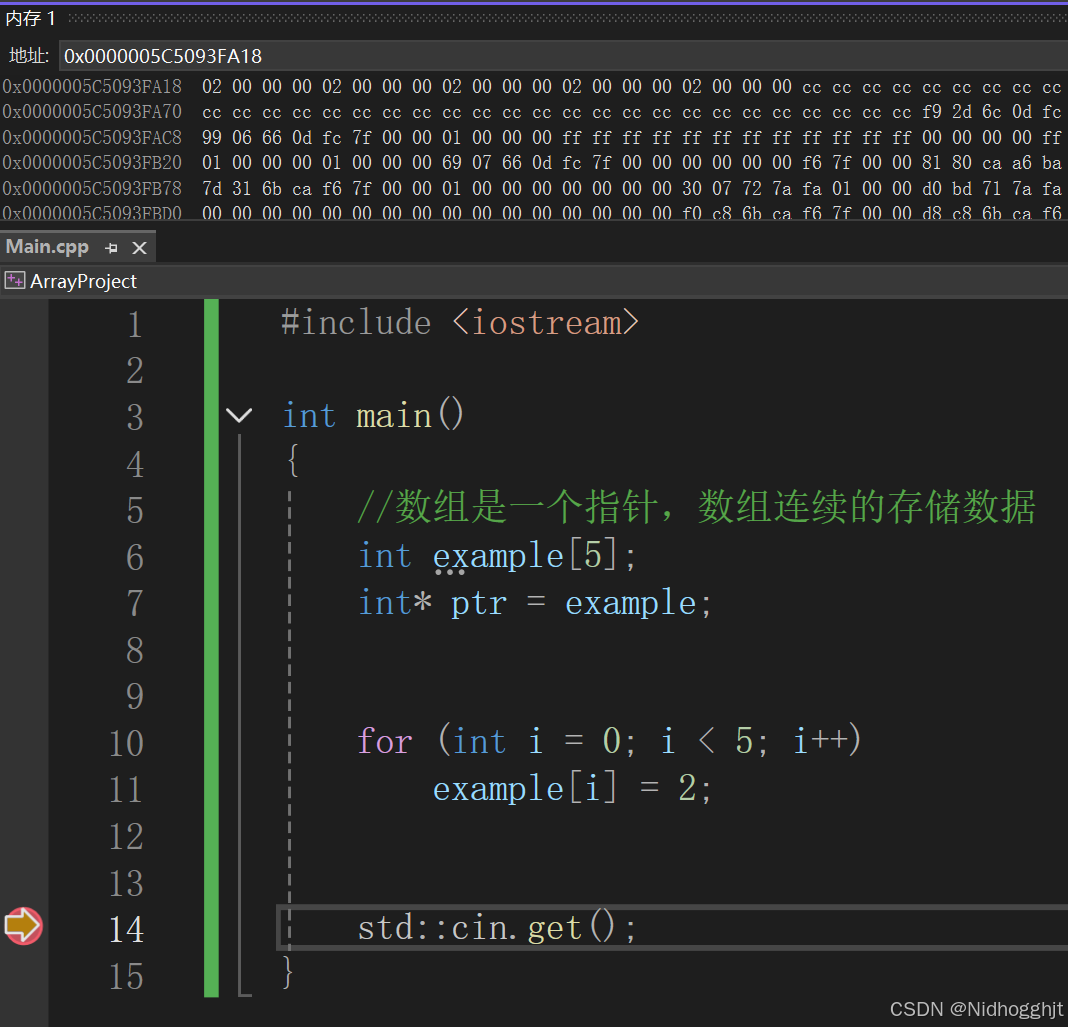Click the 'i++' increment on line 10
Image resolution: width=1068 pixels, height=1027 pixels.
pos(821,741)
